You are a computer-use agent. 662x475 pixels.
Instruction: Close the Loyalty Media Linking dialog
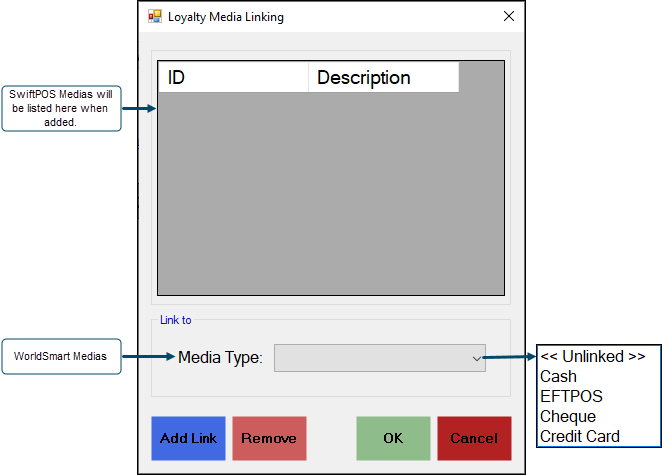tap(509, 16)
